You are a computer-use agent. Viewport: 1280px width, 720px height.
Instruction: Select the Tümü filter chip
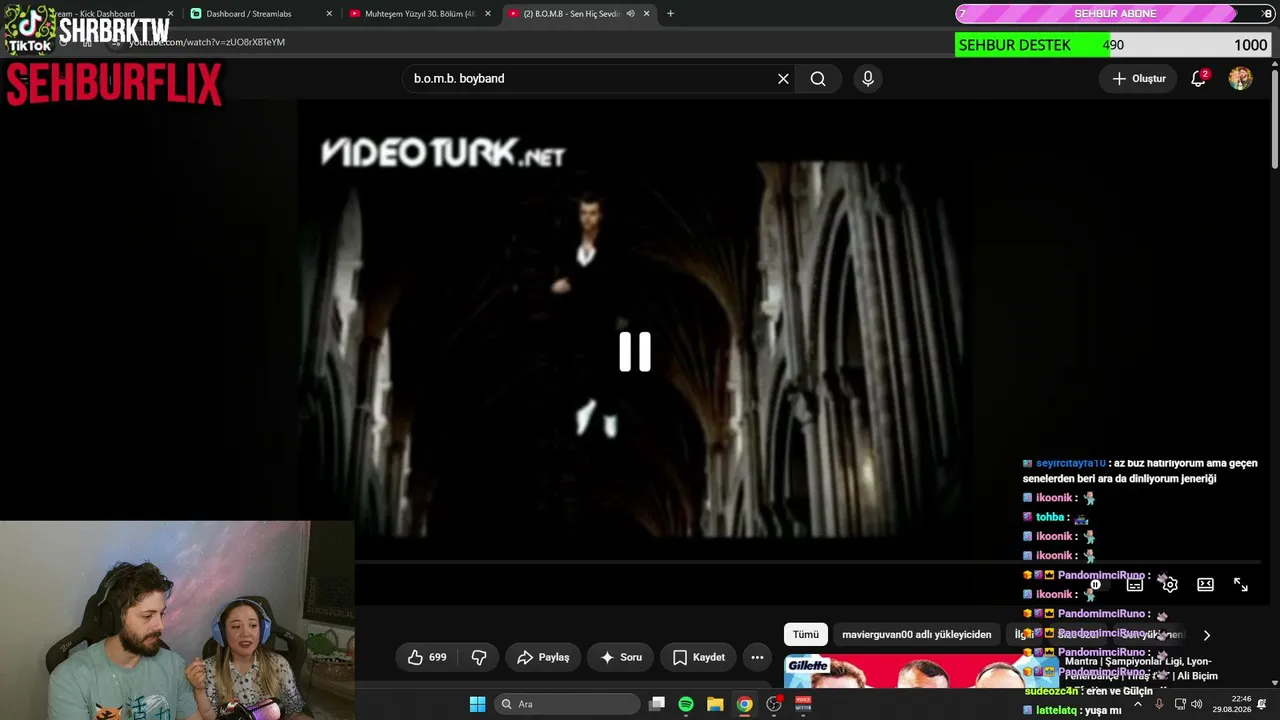[806, 635]
